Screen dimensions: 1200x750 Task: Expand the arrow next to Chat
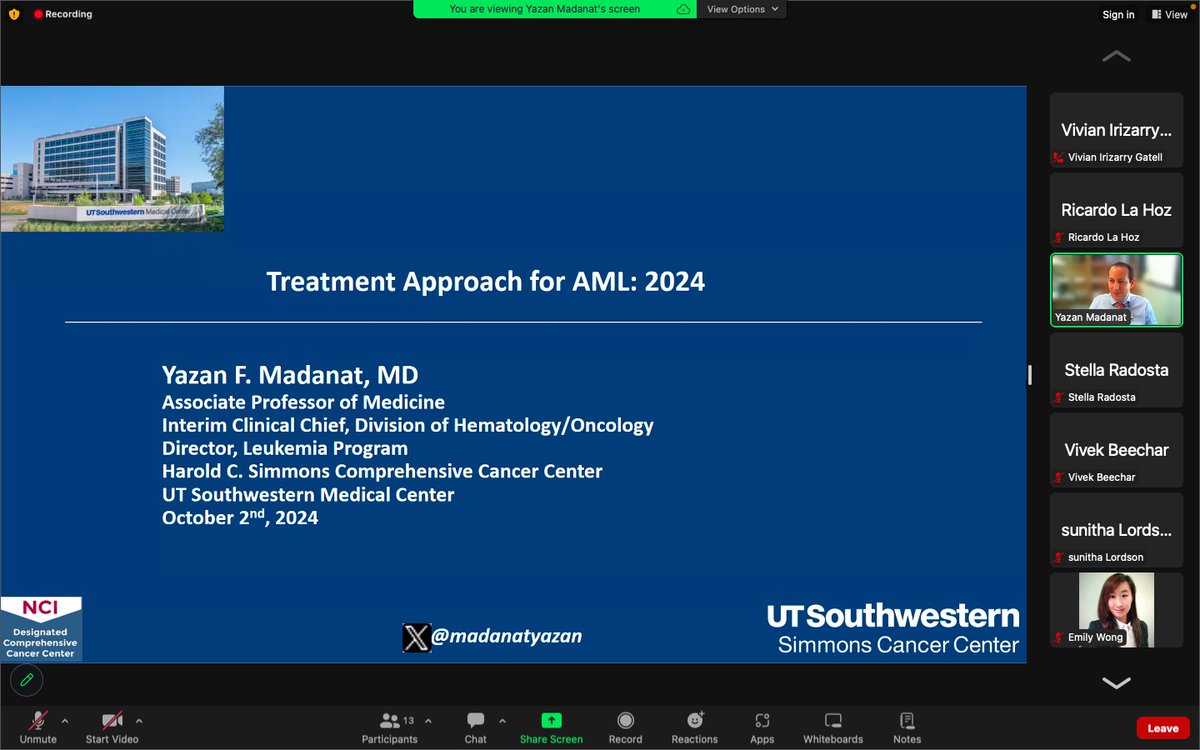[x=502, y=720]
